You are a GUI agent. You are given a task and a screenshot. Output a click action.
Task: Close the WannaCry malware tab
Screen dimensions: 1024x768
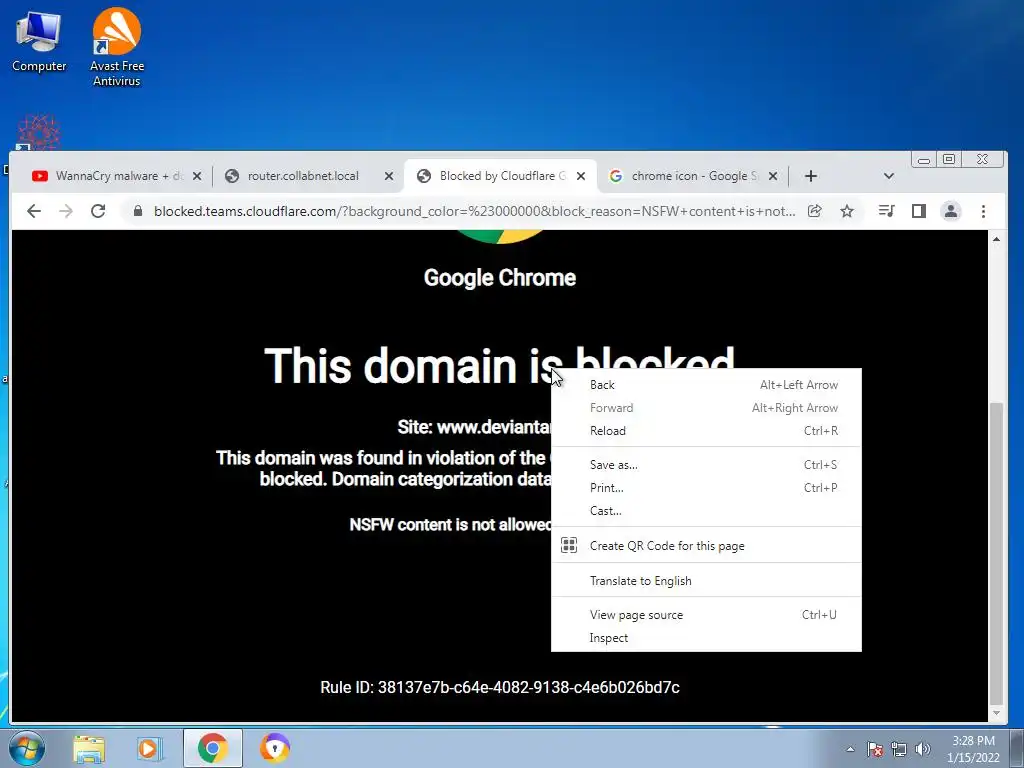point(197,176)
